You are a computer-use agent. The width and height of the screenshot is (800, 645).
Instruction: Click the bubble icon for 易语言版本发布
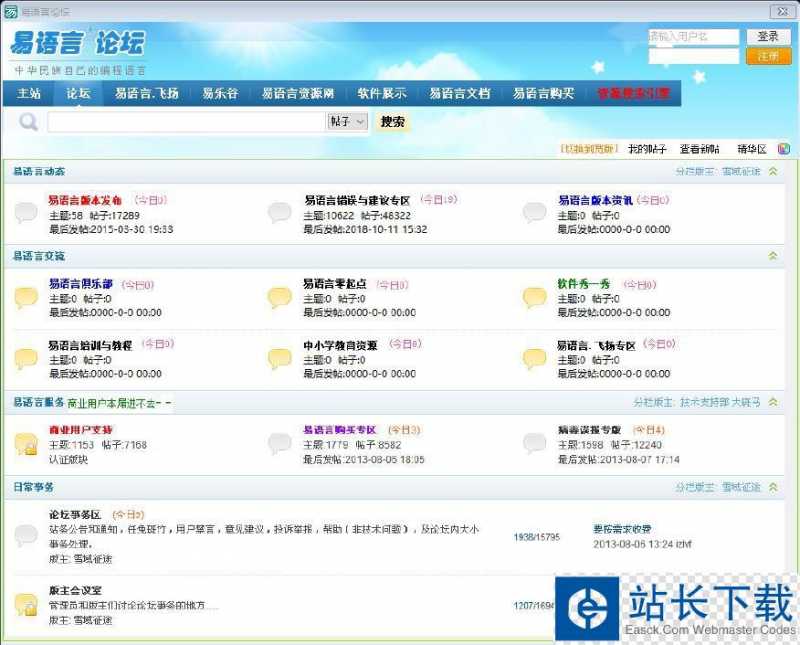pos(26,213)
